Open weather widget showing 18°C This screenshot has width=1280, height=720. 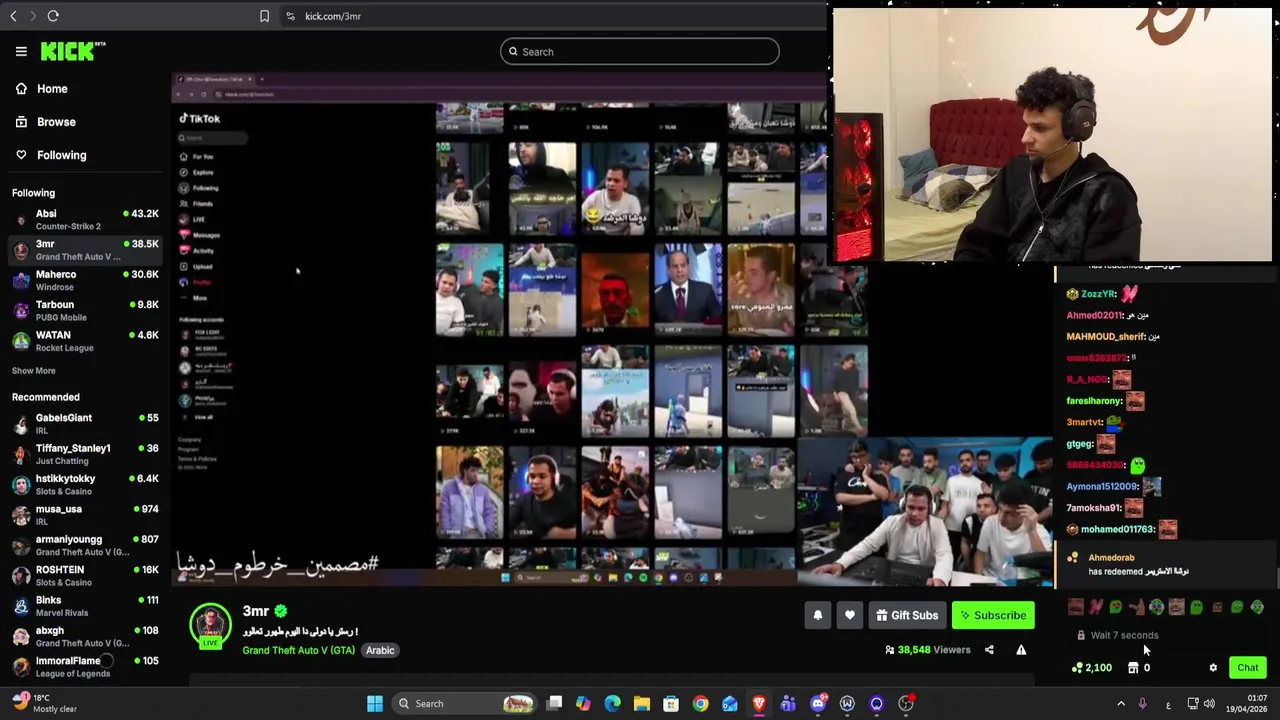click(44, 704)
